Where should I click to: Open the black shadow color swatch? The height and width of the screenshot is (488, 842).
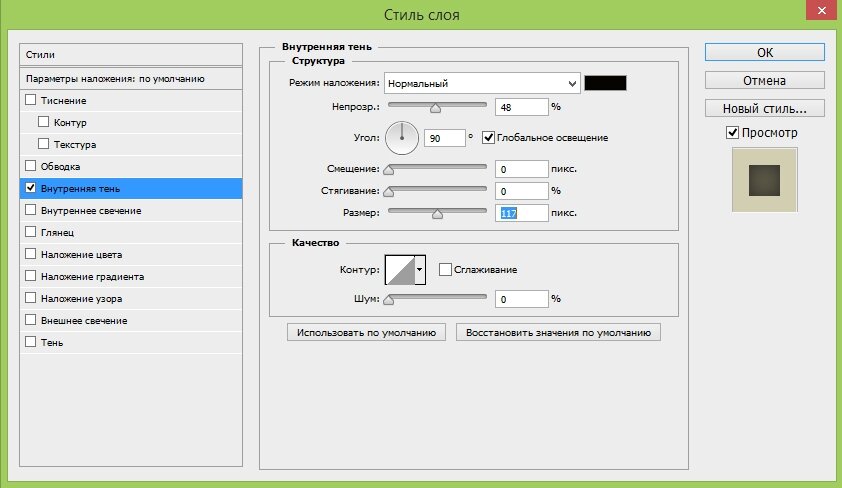point(605,83)
